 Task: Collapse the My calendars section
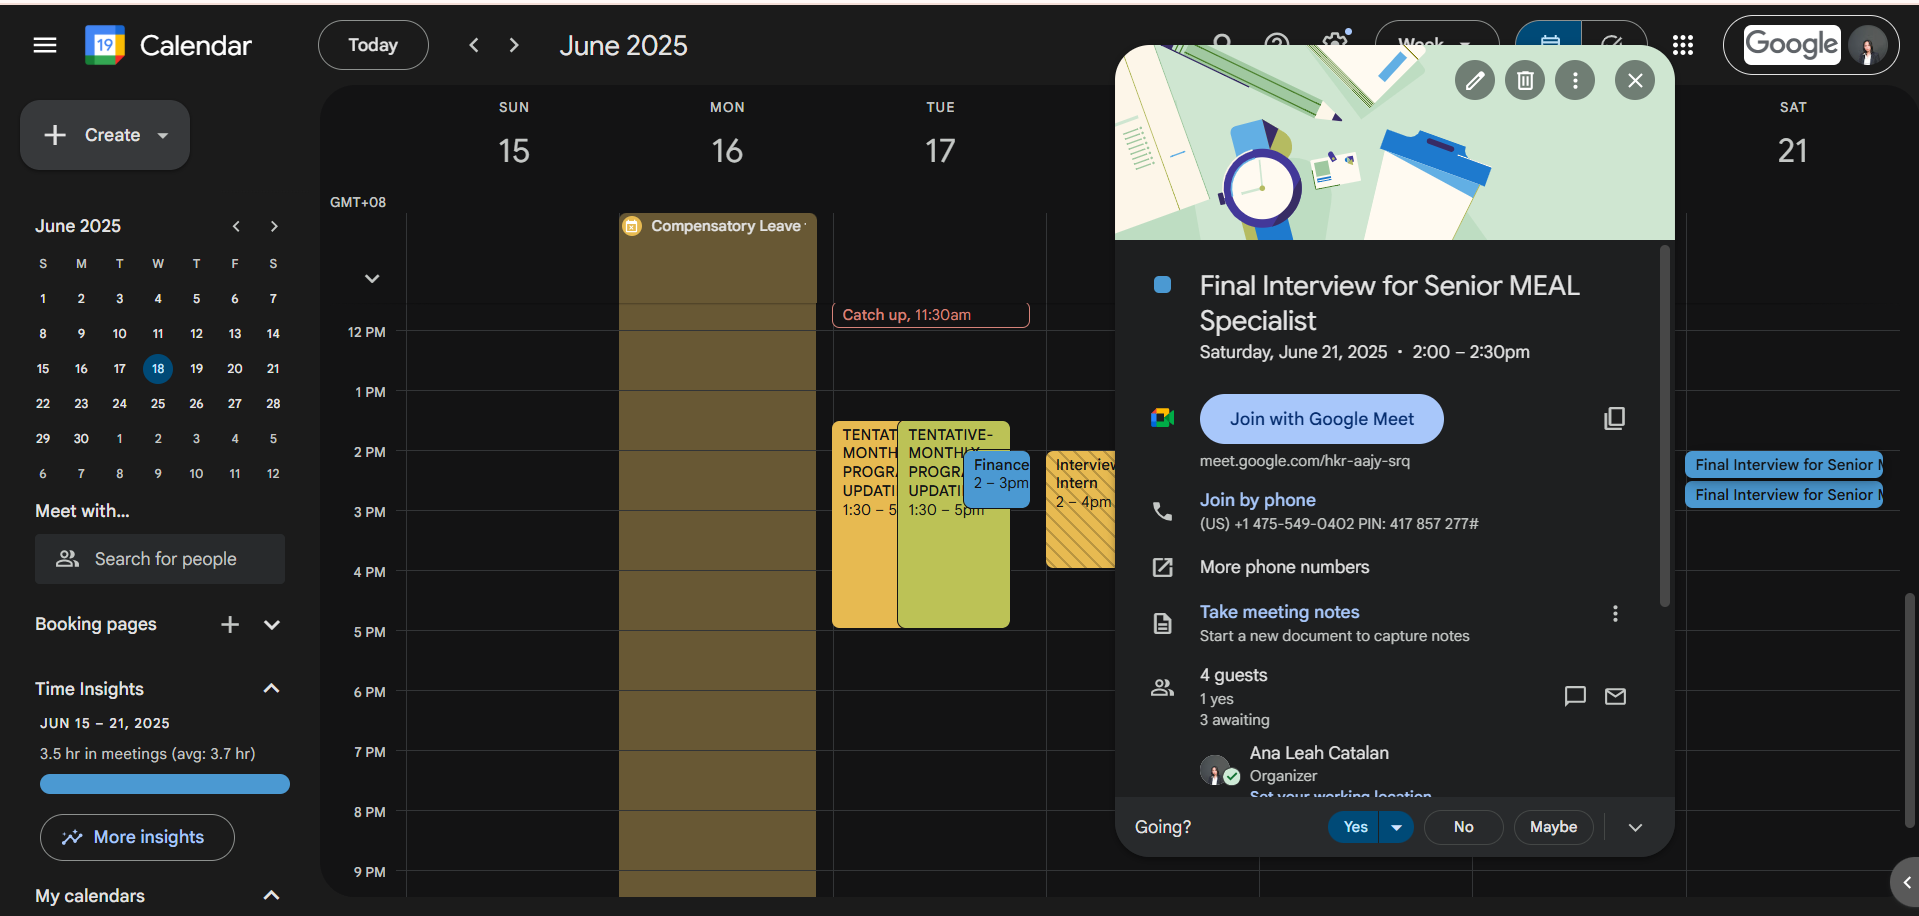click(271, 895)
